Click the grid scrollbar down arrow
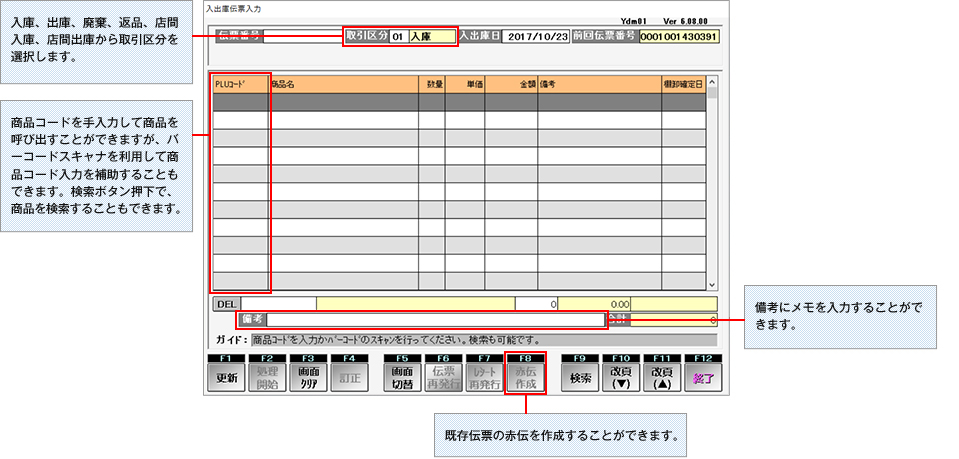This screenshot has width=959, height=459. click(712, 284)
